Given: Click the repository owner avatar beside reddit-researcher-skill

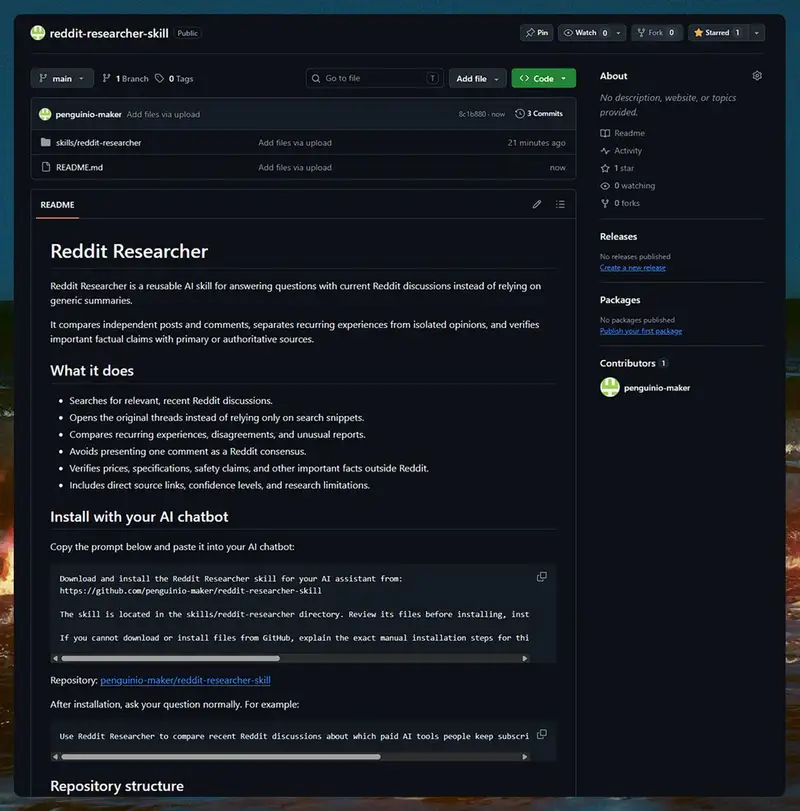Looking at the screenshot, I should [38, 33].
